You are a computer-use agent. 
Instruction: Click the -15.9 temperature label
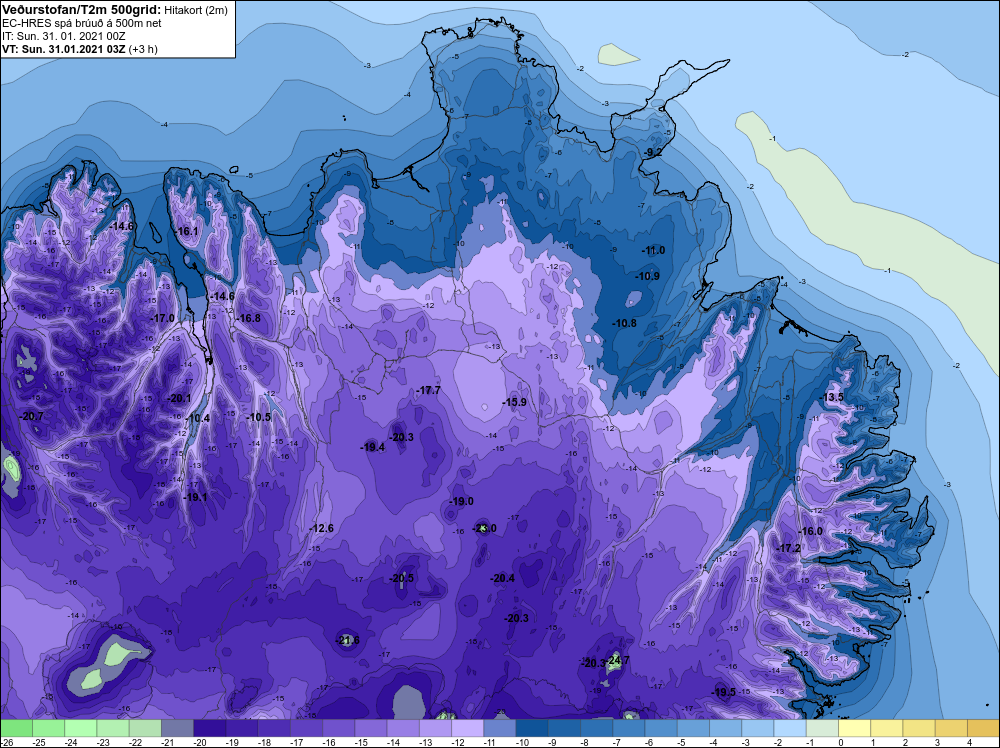[514, 402]
